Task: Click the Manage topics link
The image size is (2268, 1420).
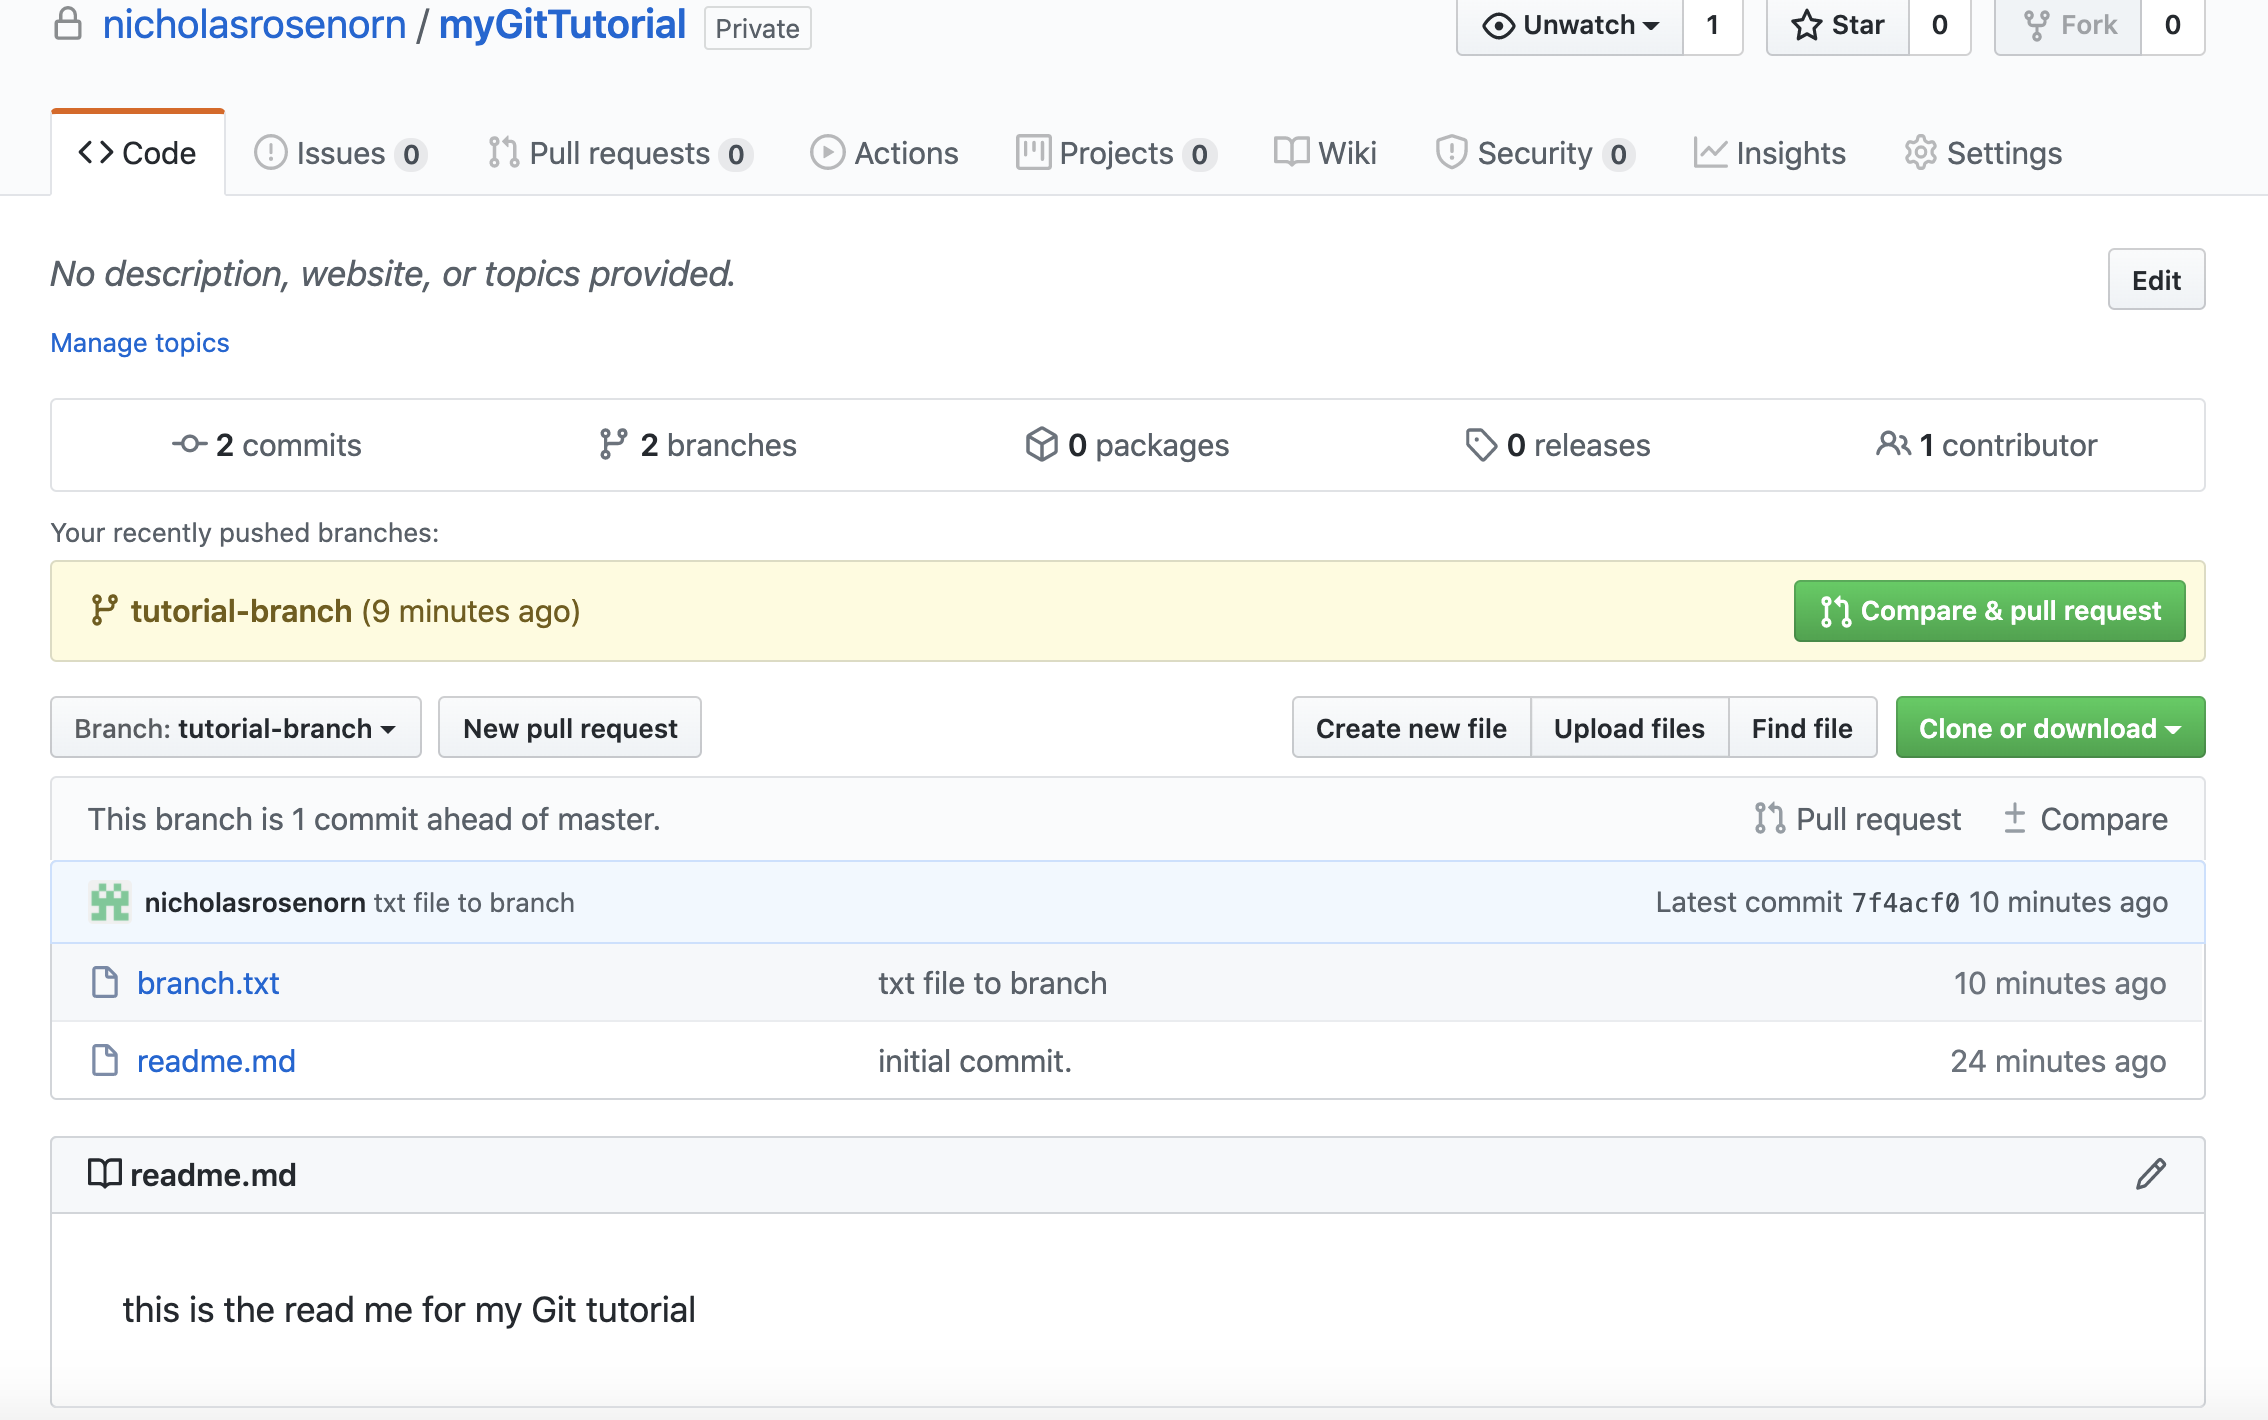Action: coord(140,343)
